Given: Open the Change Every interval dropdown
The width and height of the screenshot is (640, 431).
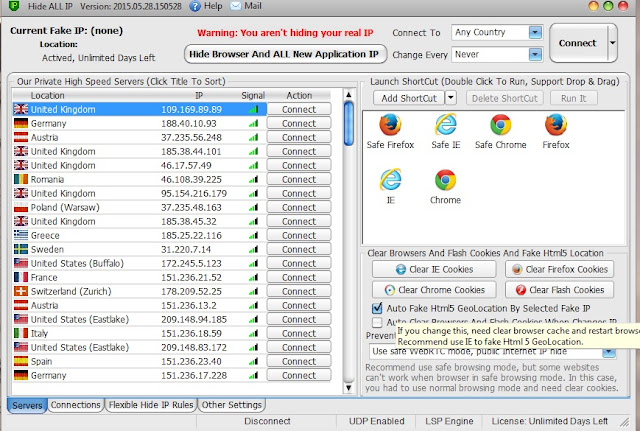Looking at the screenshot, I should [x=535, y=54].
